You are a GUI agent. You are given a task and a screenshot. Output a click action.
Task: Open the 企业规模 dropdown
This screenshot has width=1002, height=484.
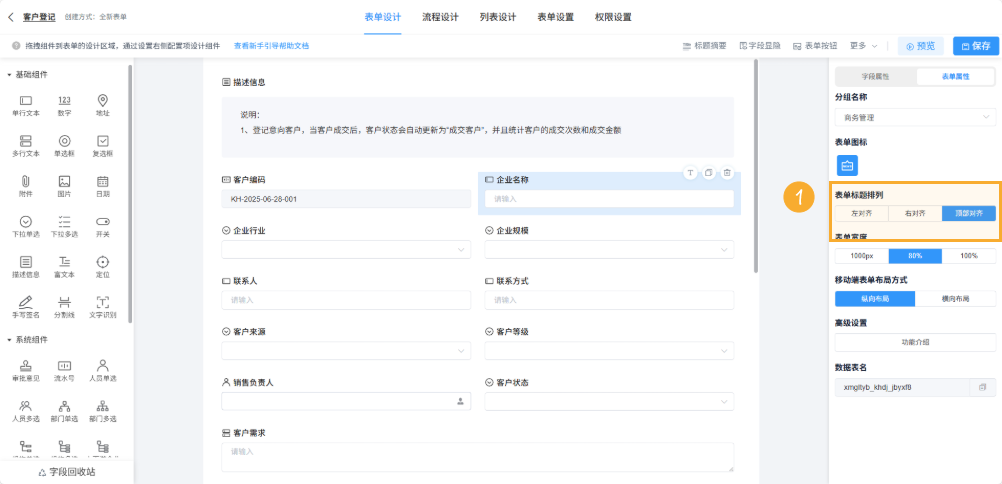point(609,249)
